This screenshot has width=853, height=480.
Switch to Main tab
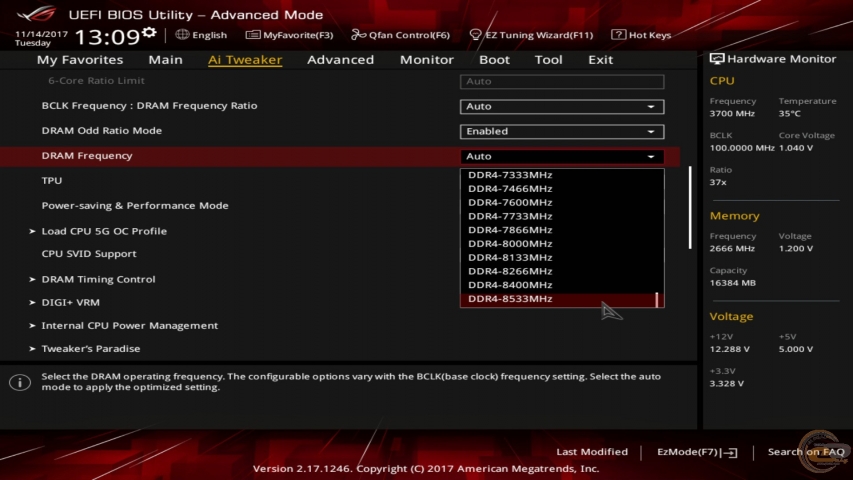(165, 59)
